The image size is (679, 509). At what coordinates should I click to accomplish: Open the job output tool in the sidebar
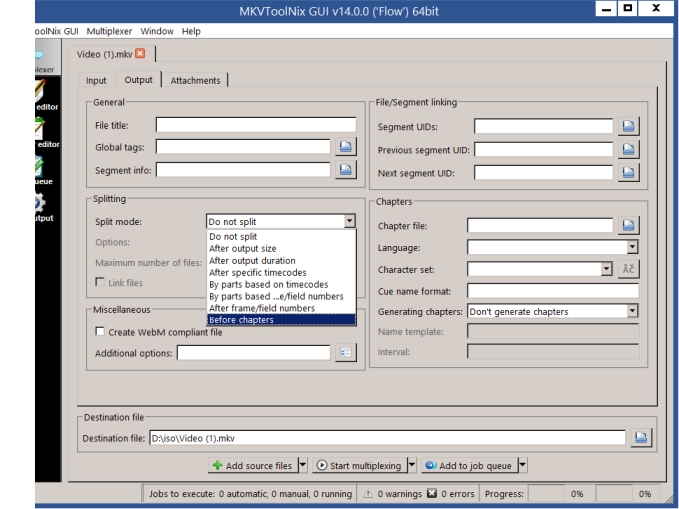pyautogui.click(x=43, y=207)
